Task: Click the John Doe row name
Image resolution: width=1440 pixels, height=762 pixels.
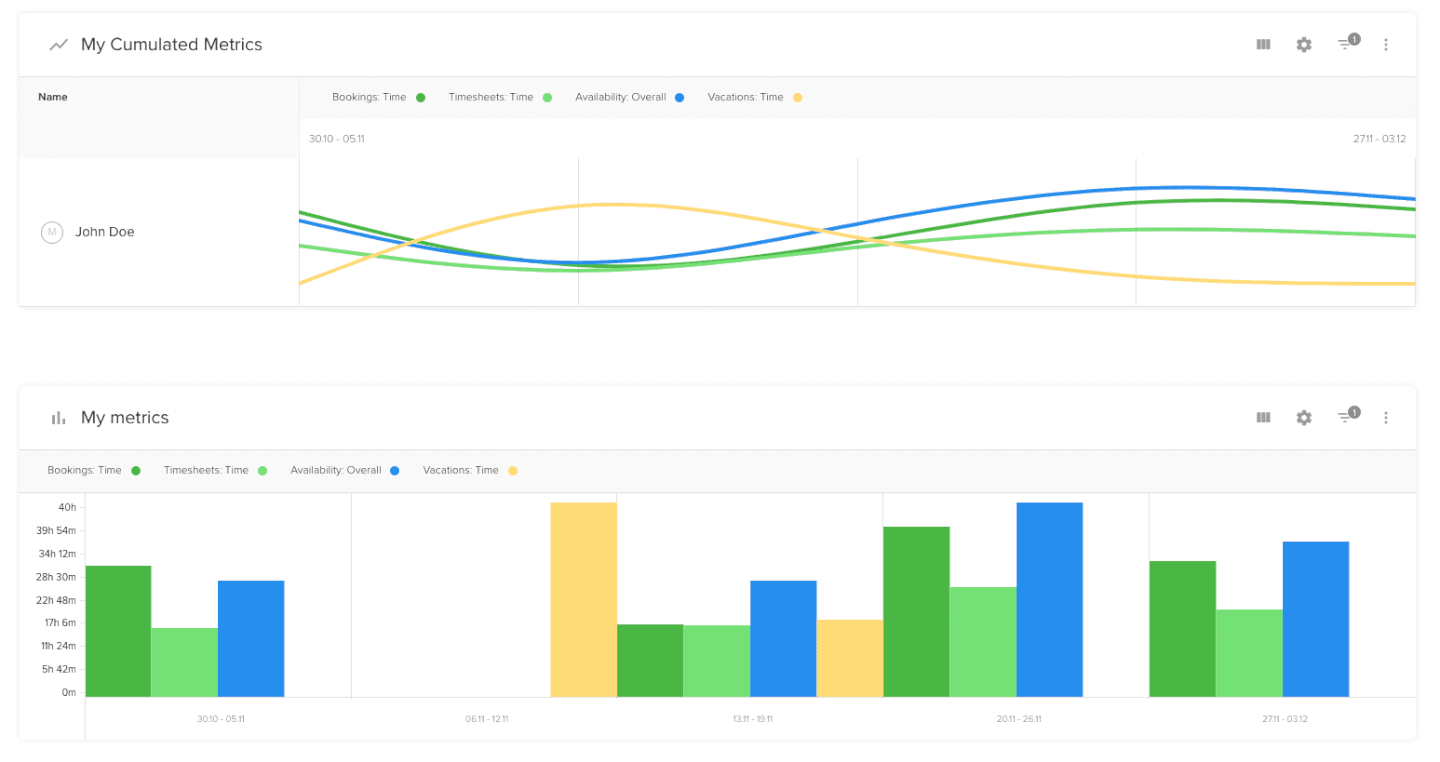Action: [105, 232]
